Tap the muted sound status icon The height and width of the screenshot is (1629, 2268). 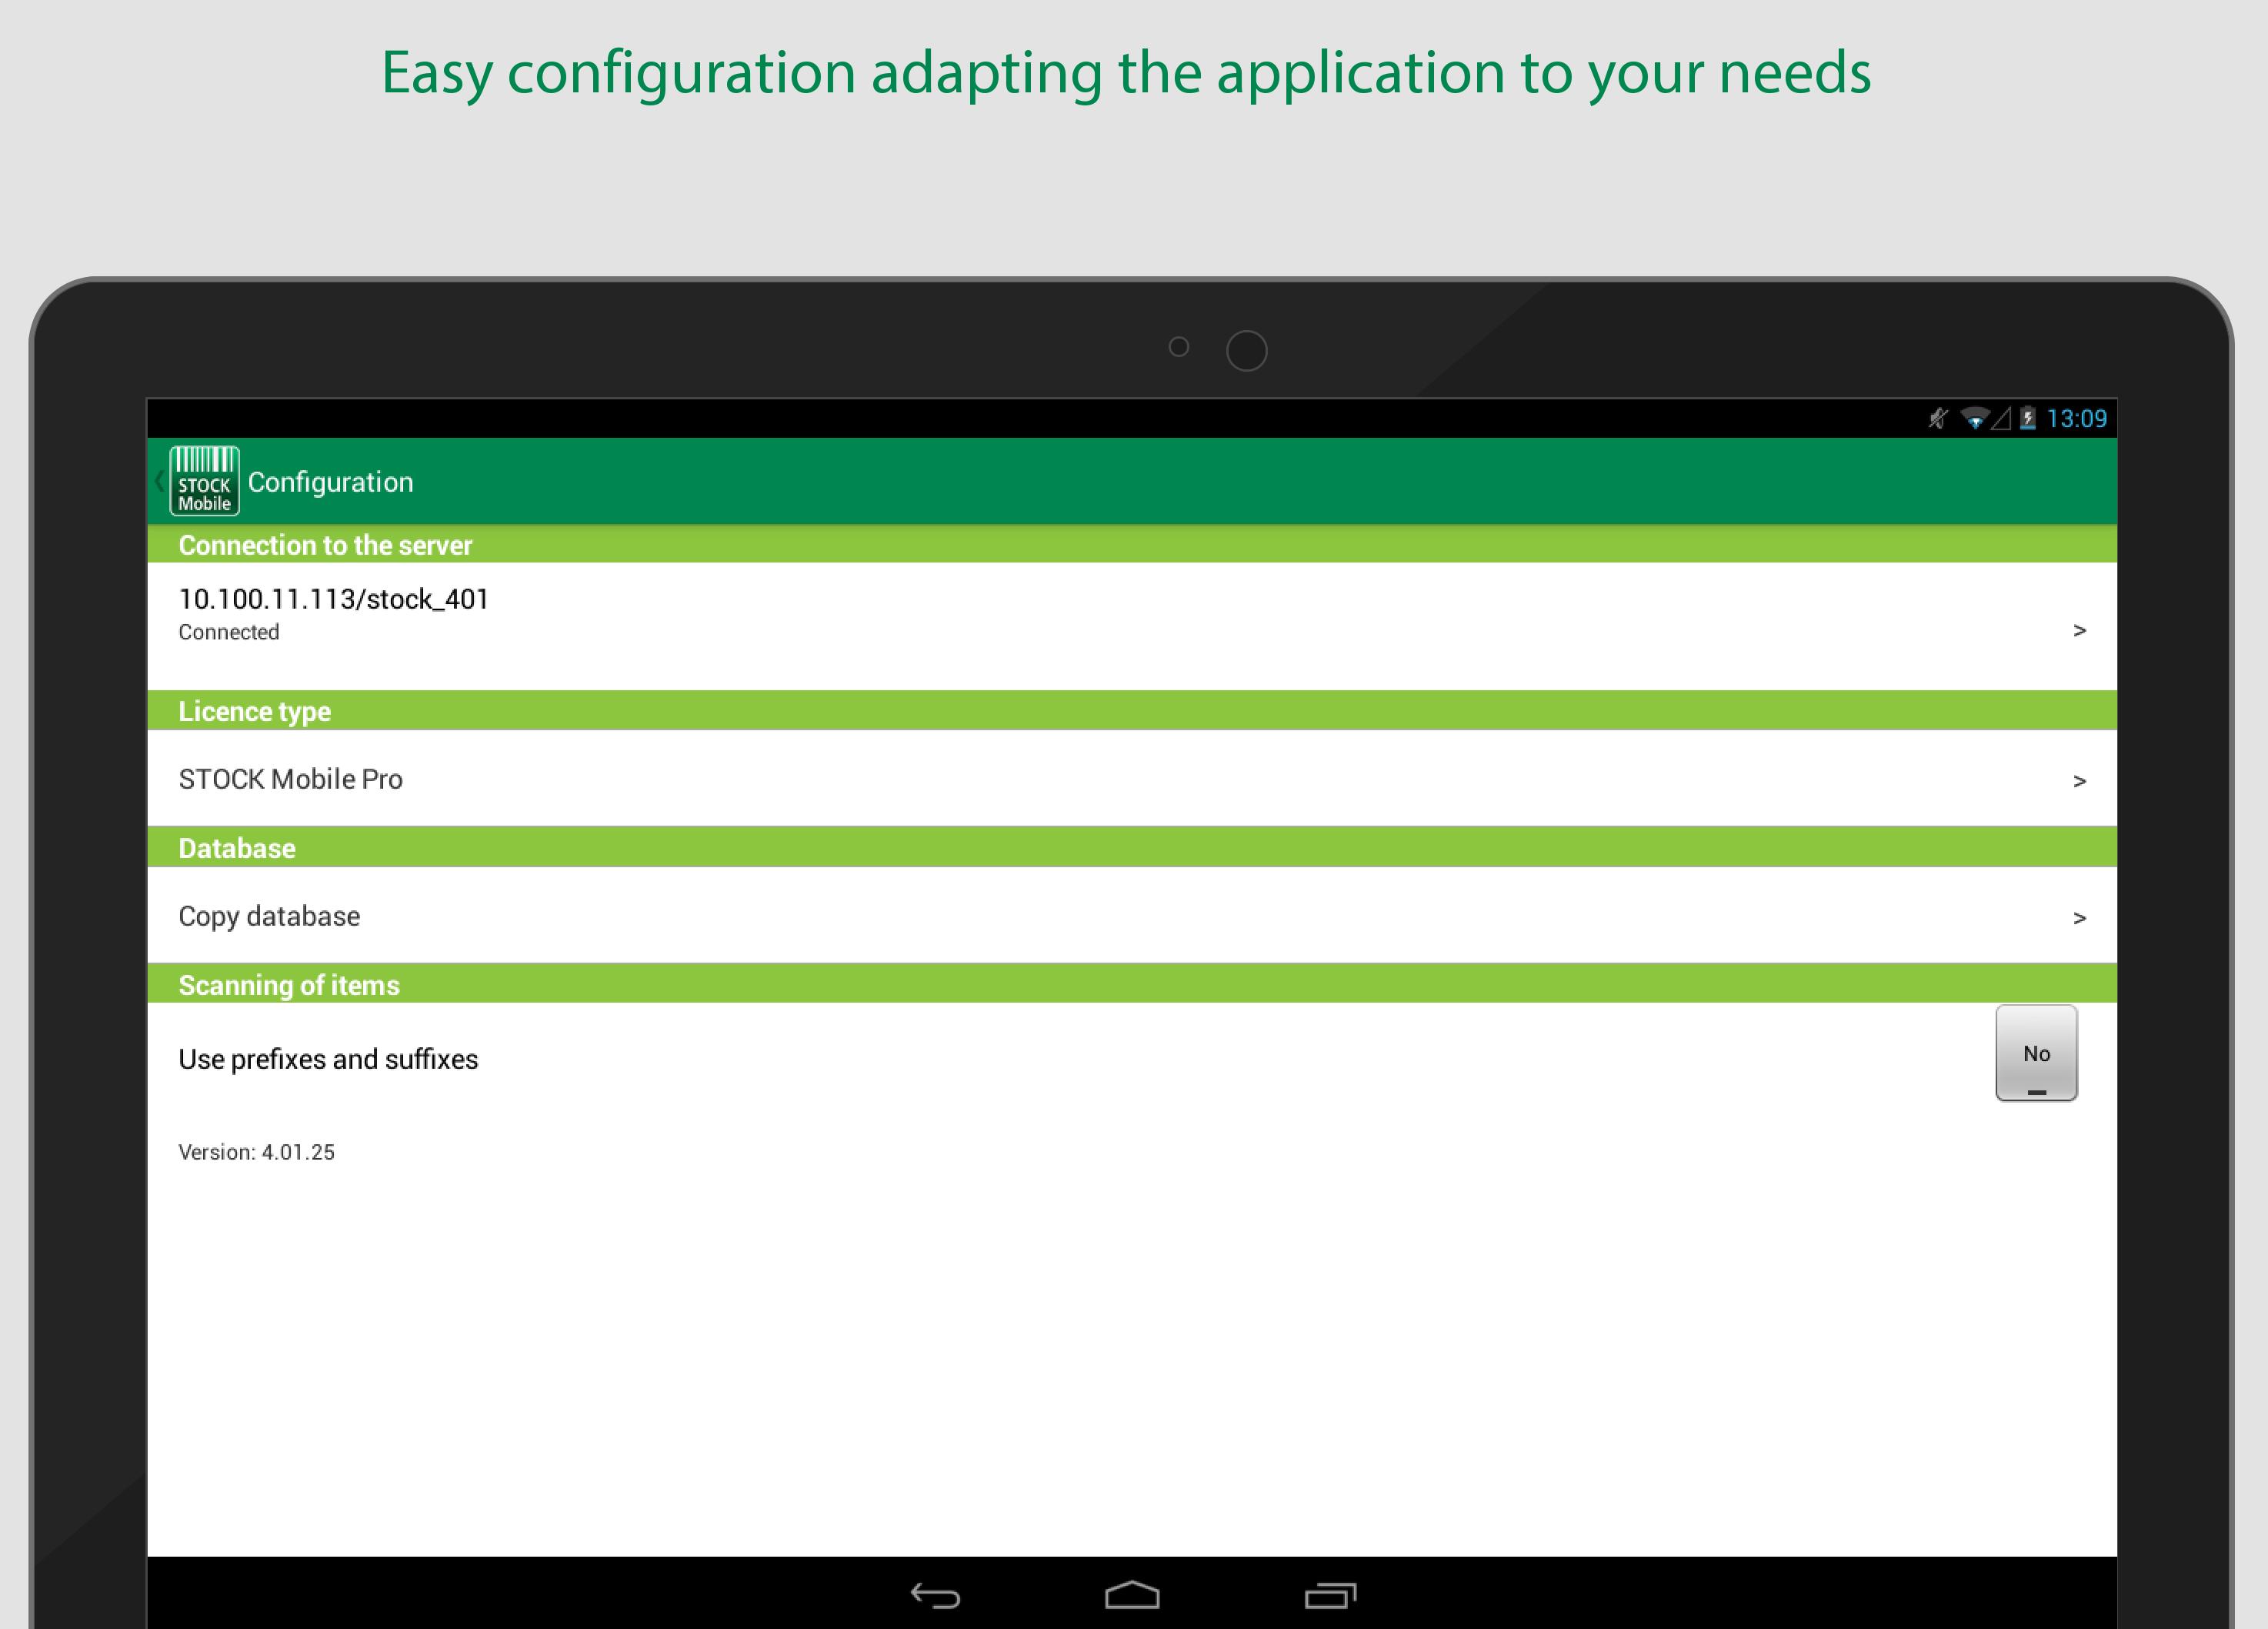[1938, 418]
